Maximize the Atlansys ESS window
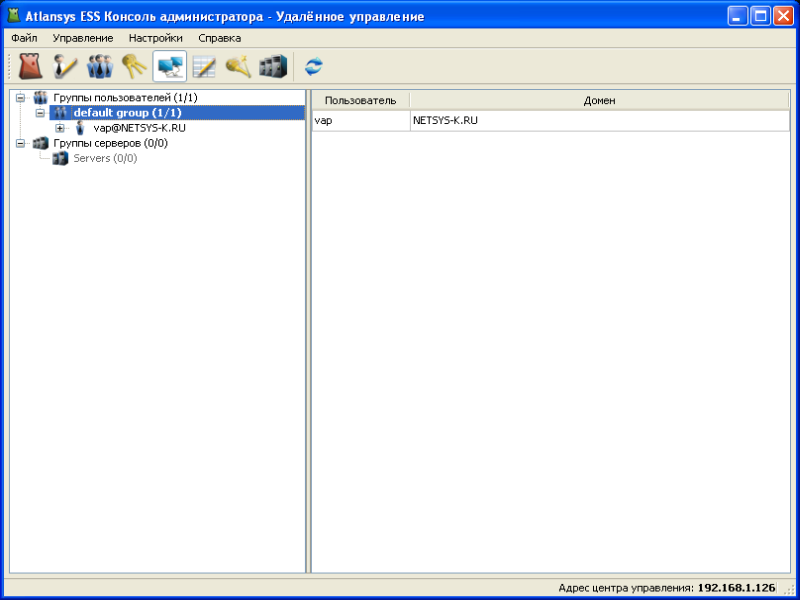Viewport: 800px width, 600px height. tap(760, 17)
